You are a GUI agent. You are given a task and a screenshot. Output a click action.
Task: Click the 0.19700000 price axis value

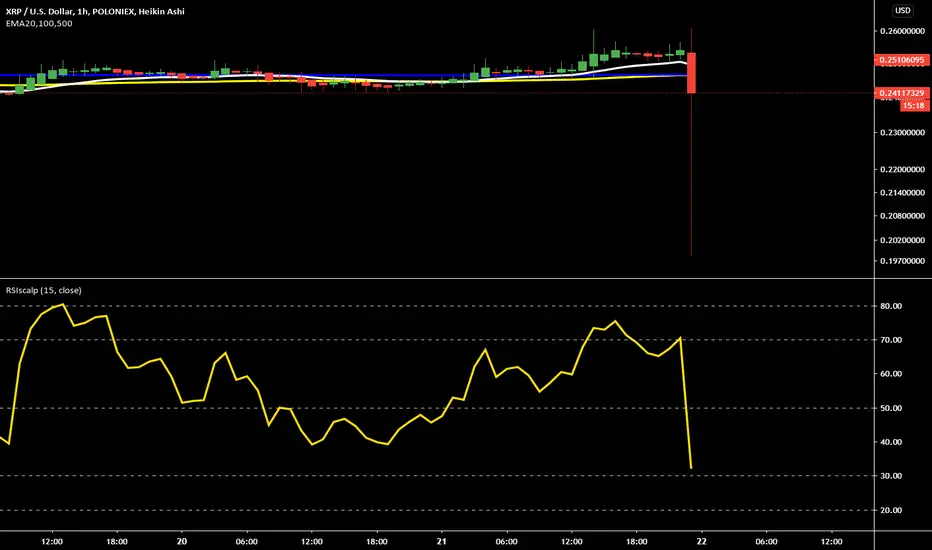(902, 261)
